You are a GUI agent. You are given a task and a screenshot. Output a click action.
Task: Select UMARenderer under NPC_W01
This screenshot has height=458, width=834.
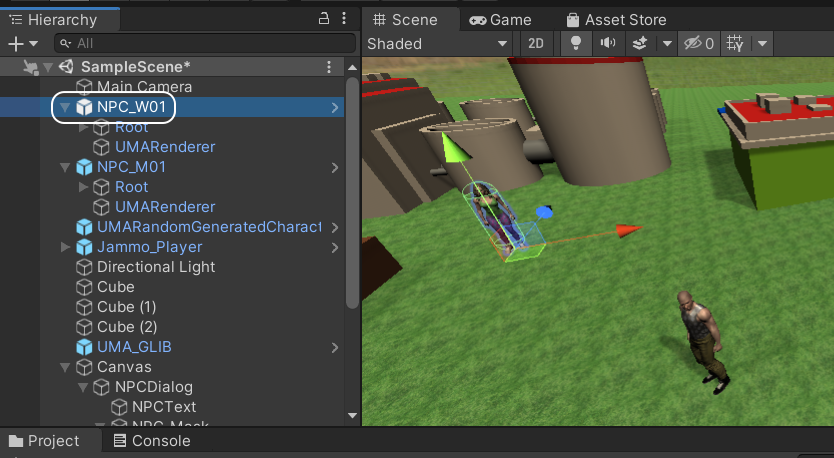(165, 147)
